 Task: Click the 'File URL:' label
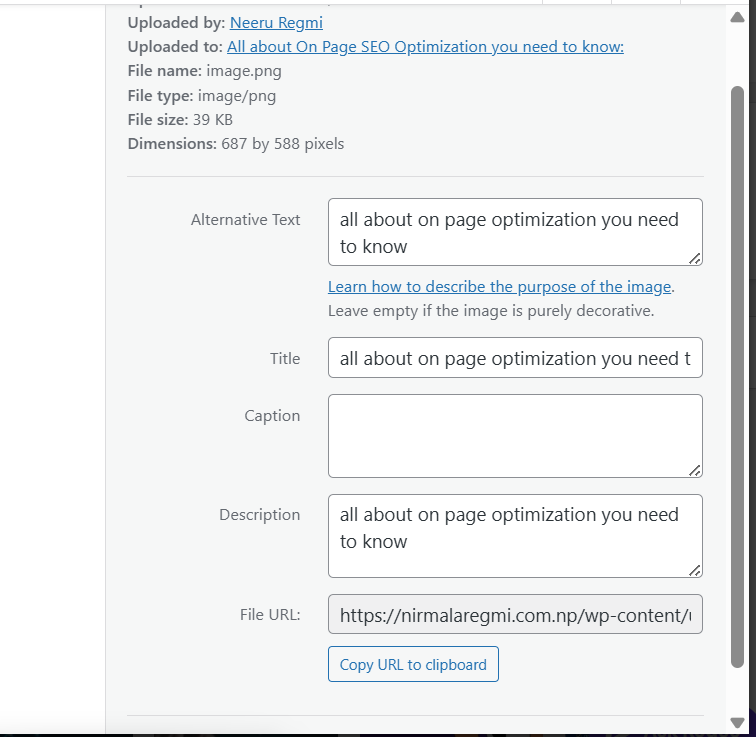pyautogui.click(x=270, y=615)
